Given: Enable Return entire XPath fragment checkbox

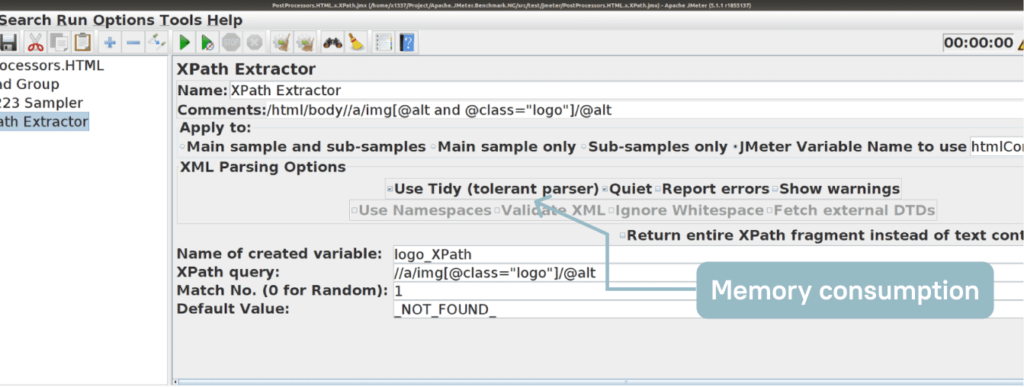Looking at the screenshot, I should point(623,236).
